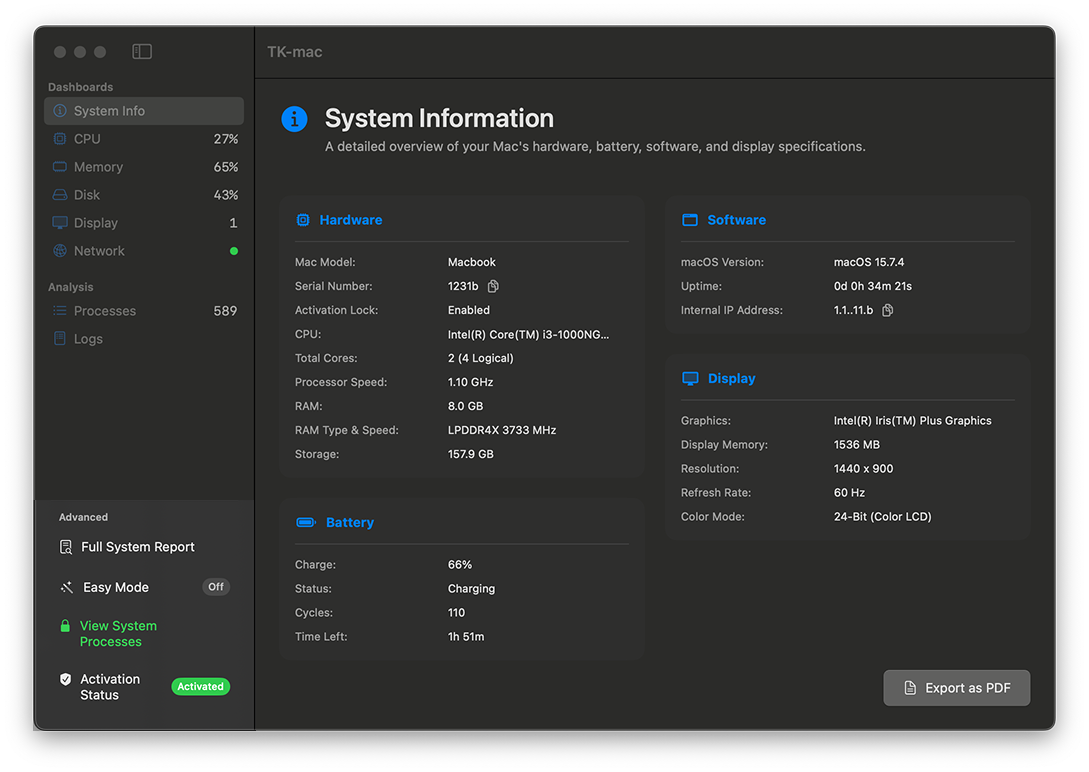Open the Activated status badge
1089x772 pixels.
[x=200, y=686]
